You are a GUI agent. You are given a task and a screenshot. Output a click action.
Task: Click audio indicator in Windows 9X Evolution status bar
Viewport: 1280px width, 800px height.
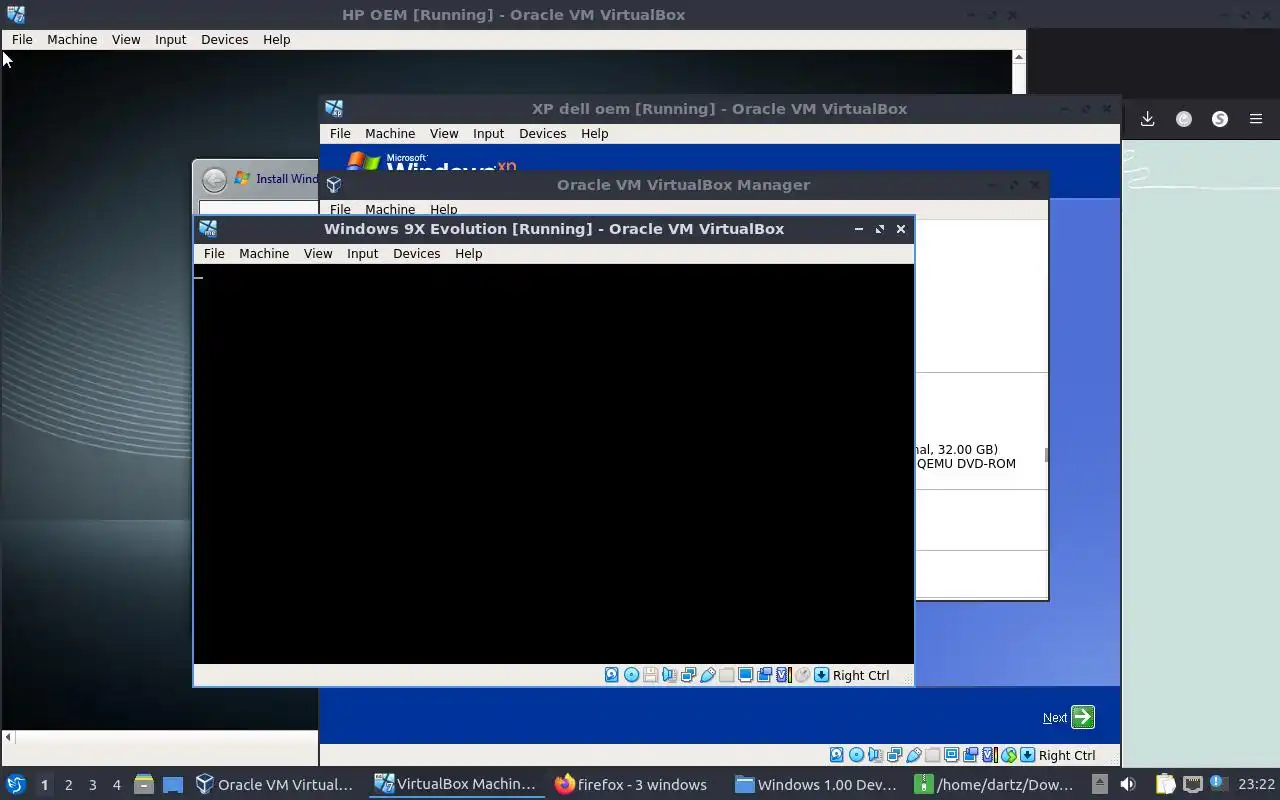point(669,675)
